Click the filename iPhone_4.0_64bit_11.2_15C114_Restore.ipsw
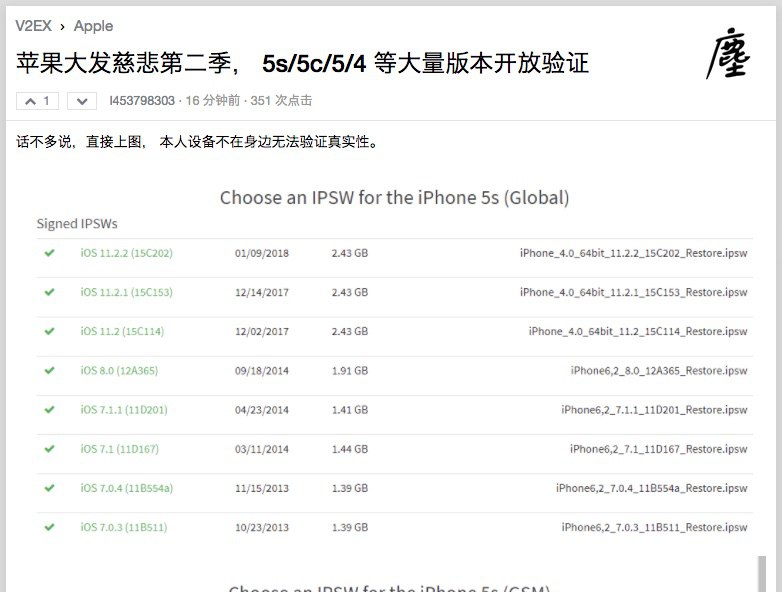Image resolution: width=782 pixels, height=592 pixels. [638, 331]
